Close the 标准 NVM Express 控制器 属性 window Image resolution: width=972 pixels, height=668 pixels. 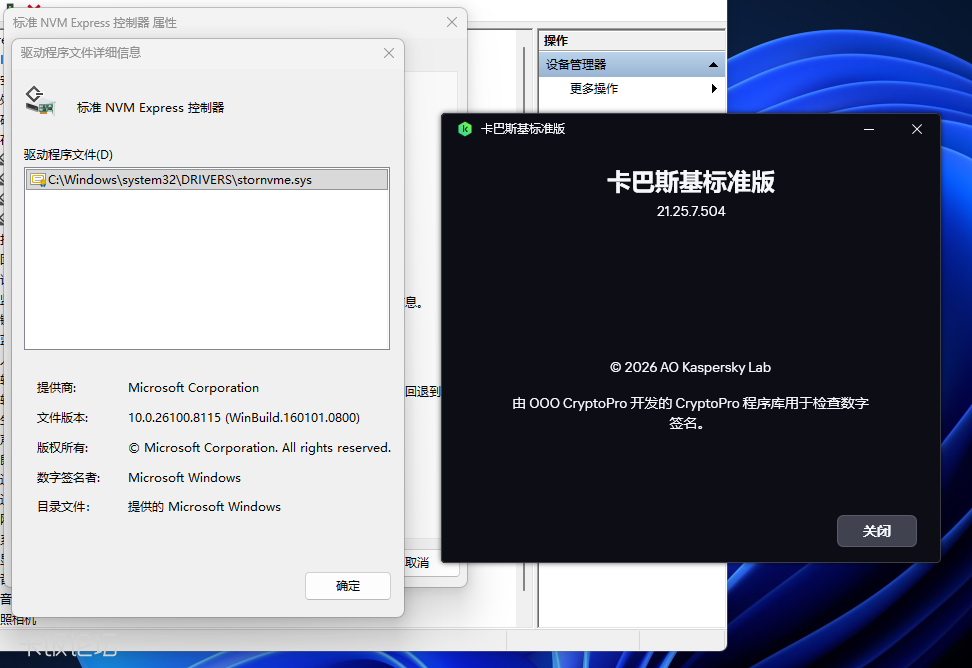point(452,22)
